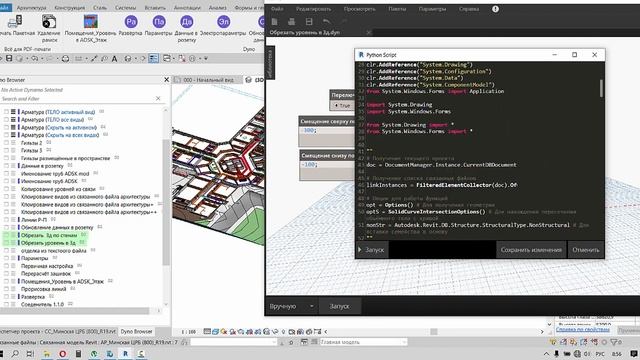
Task: Open the Архитектура ribbon tab
Action: tap(32, 8)
